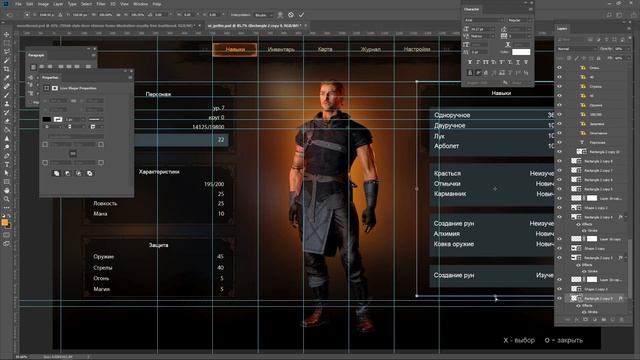The width and height of the screenshot is (640, 360).
Task: Click the Combine Shapes icon in Properties
Action: [x=56, y=173]
